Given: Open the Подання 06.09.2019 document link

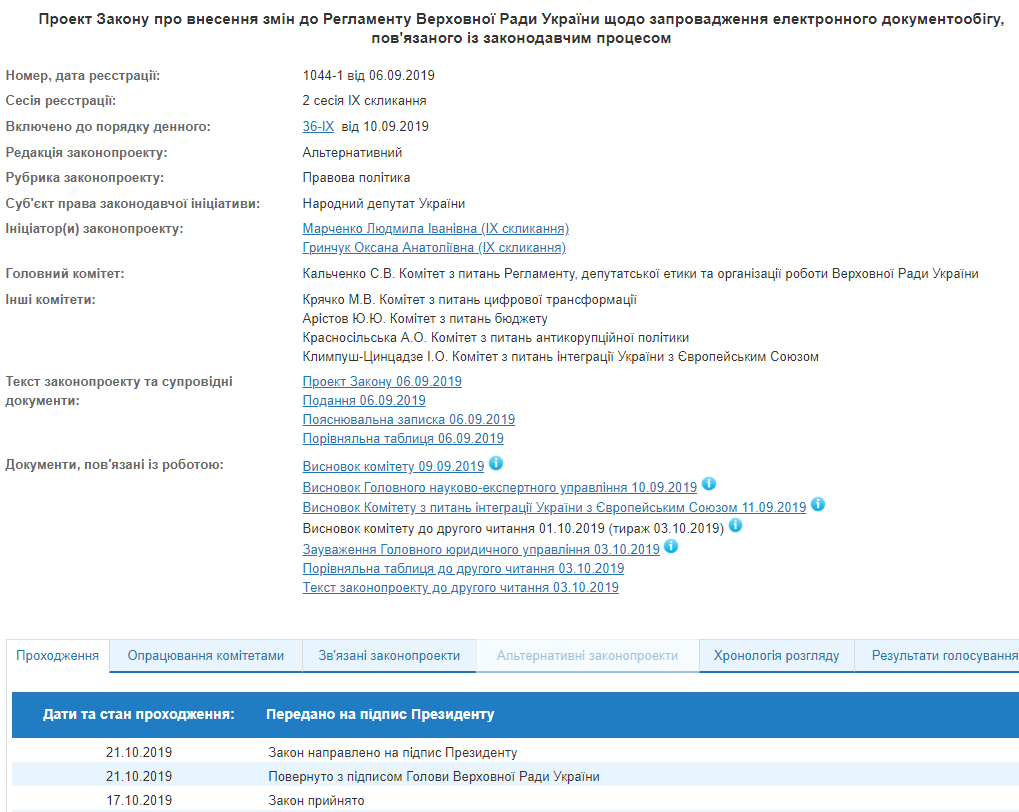Looking at the screenshot, I should (x=363, y=400).
